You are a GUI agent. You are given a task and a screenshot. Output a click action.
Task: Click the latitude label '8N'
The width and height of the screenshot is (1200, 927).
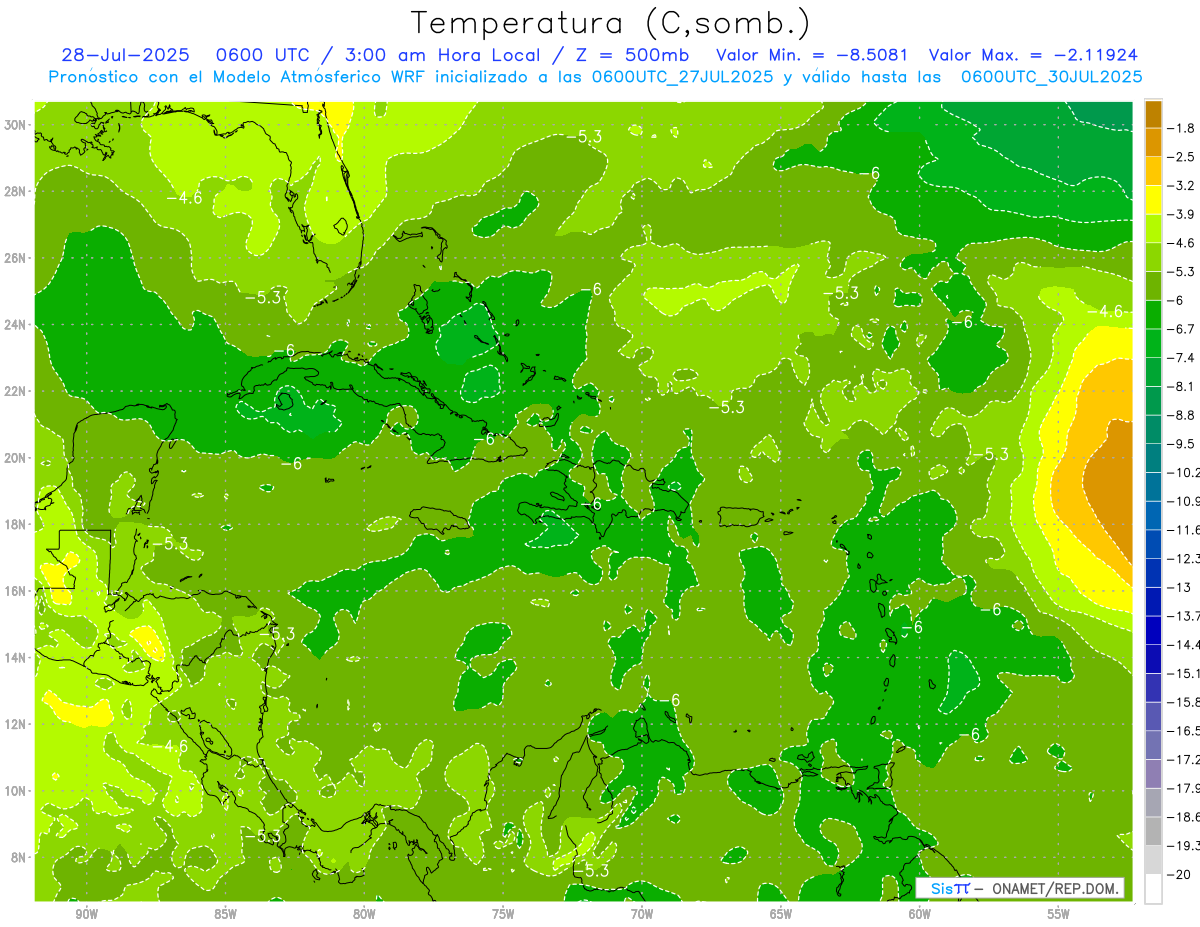pos(19,857)
